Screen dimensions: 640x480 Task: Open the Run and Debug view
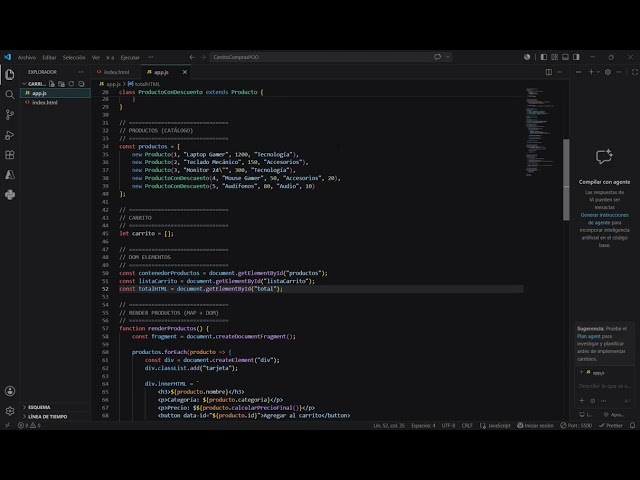coord(10,135)
